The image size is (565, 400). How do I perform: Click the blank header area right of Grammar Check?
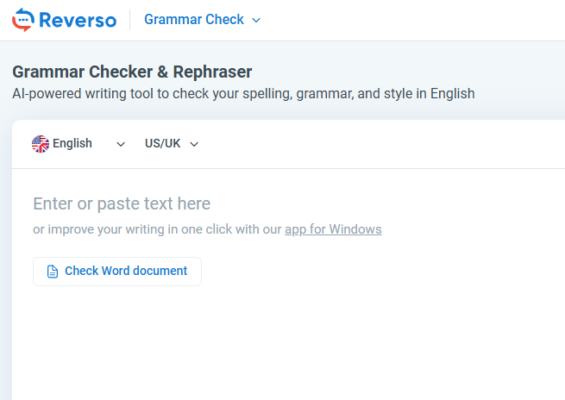click(411, 20)
